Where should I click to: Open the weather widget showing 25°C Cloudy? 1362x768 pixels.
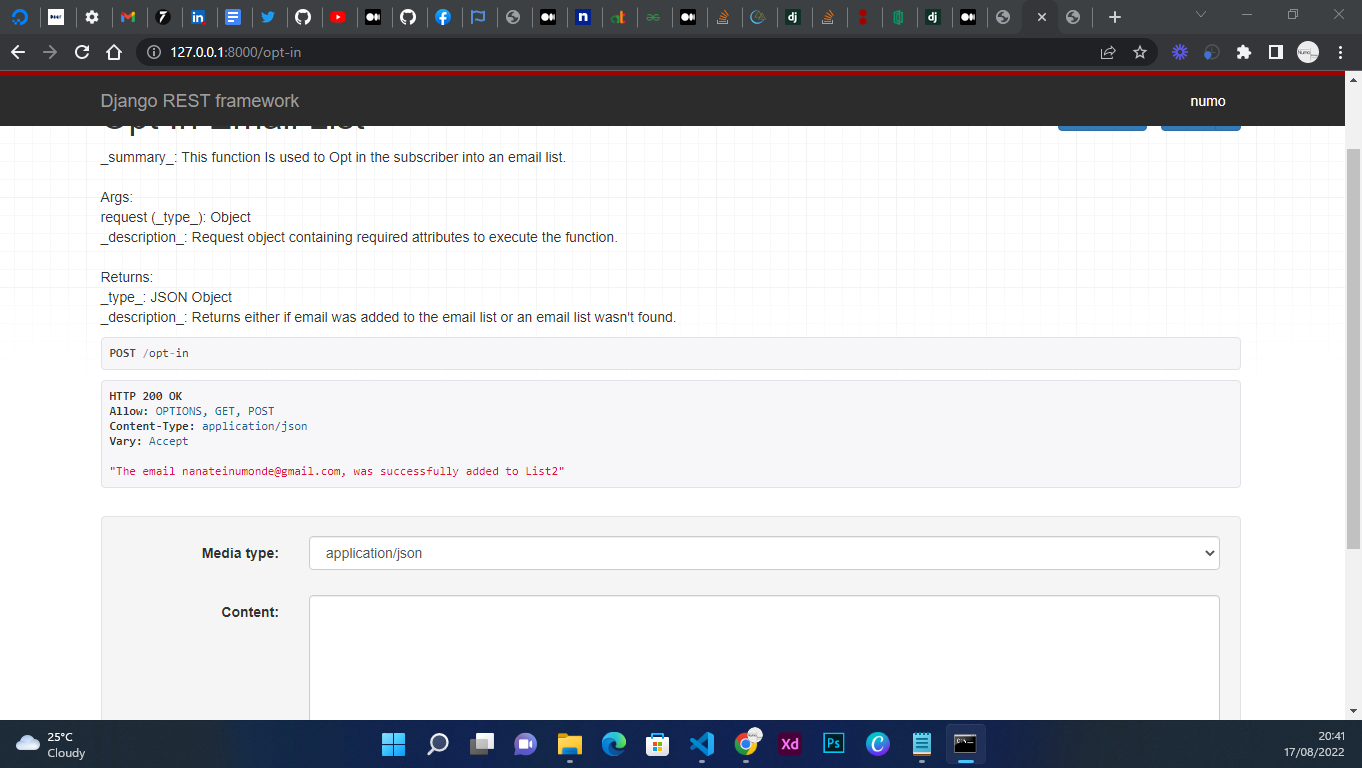tap(52, 744)
